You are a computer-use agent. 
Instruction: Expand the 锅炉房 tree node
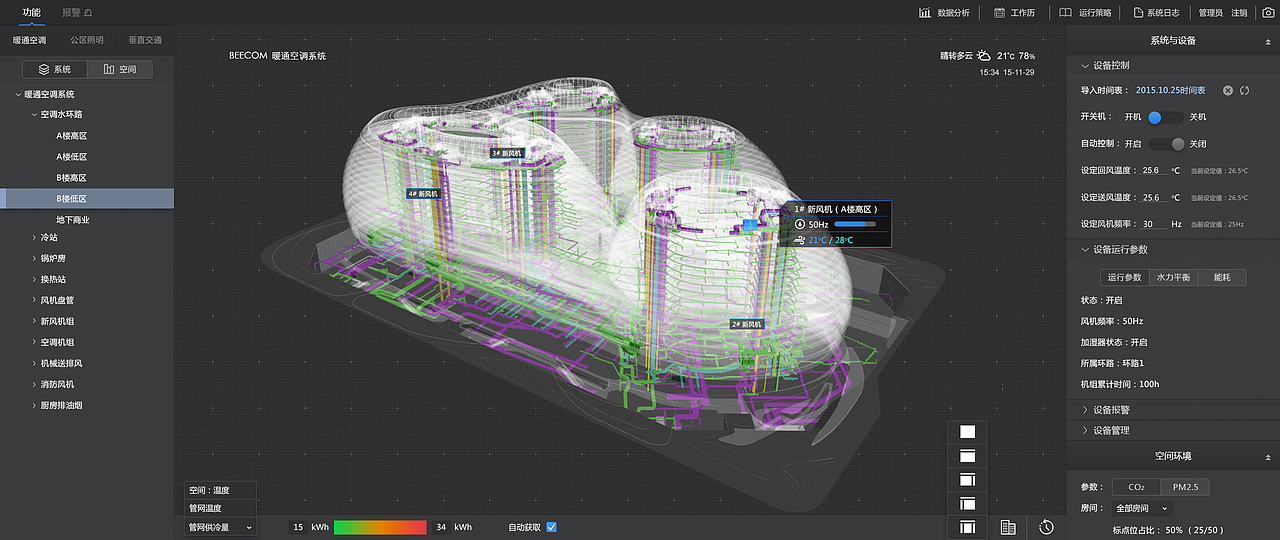[x=35, y=258]
